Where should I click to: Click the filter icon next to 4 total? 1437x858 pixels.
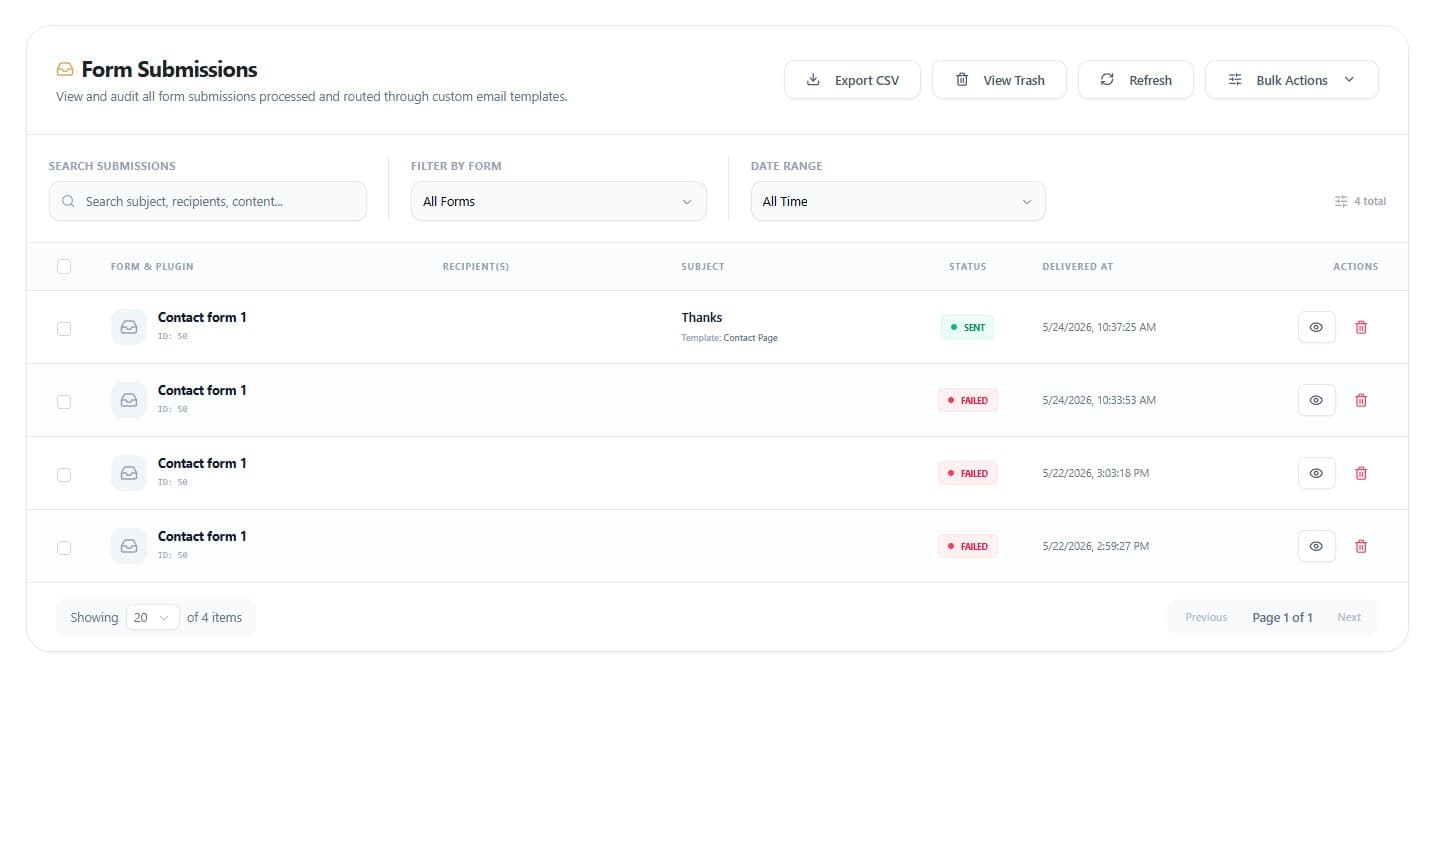coord(1341,201)
